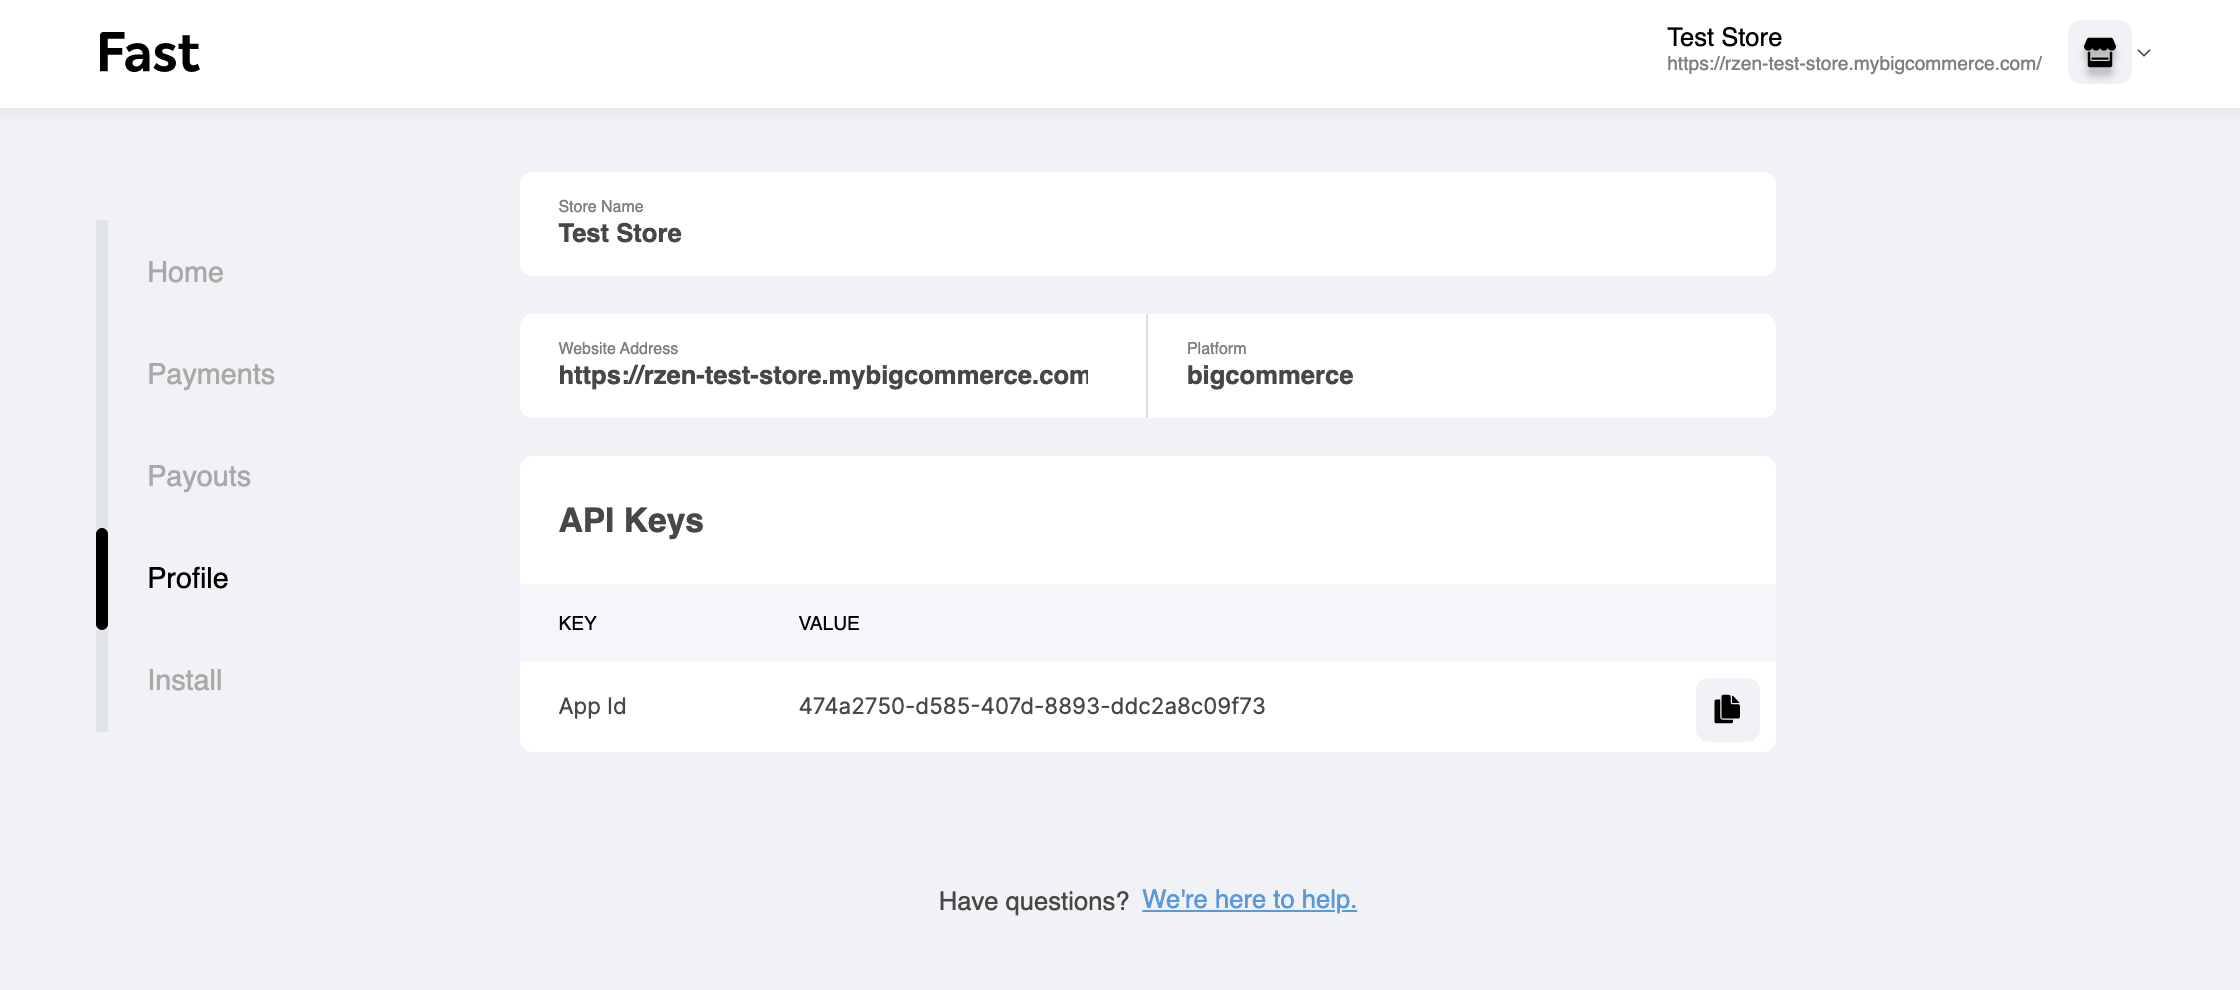Click the VALUE column header
The height and width of the screenshot is (990, 2240).
point(829,623)
